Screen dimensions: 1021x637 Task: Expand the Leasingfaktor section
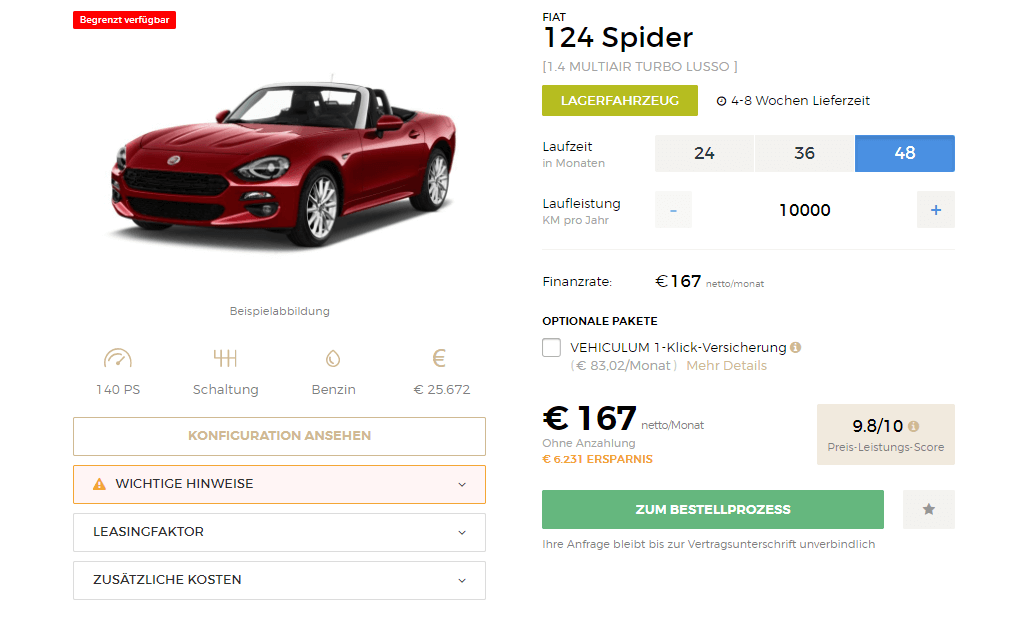(x=279, y=532)
